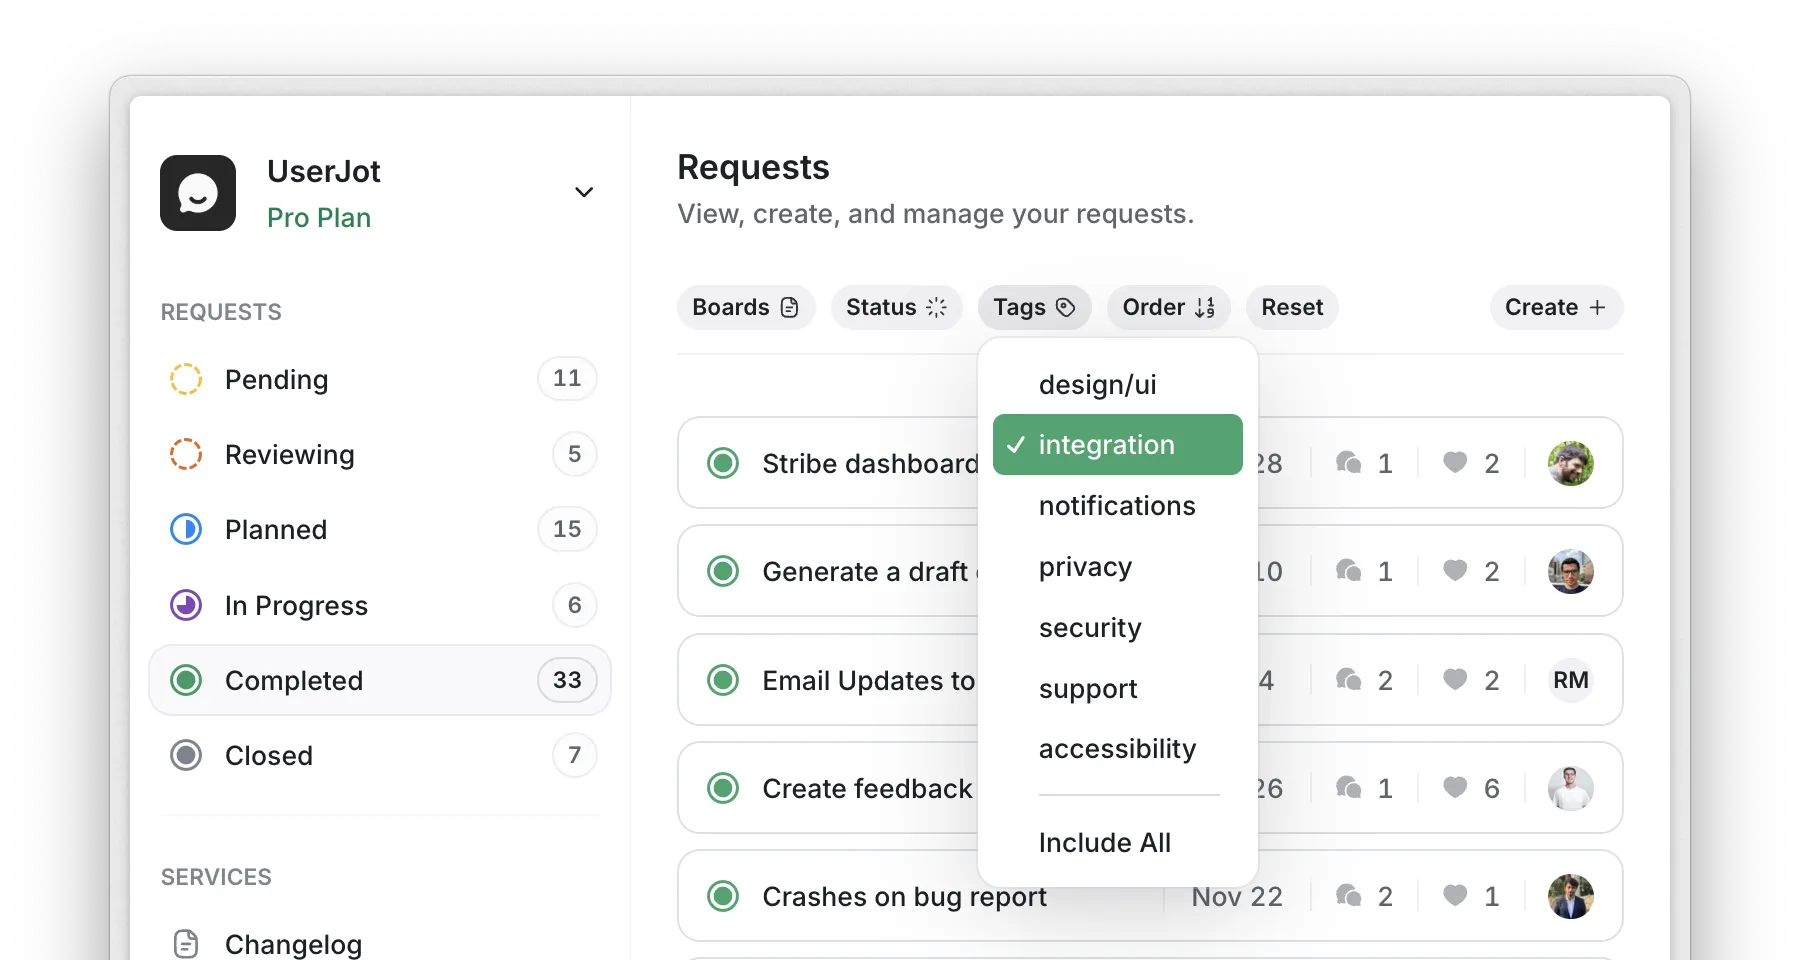Screen dimensions: 1800x960
Task: Open the Boards filter dropdown
Action: point(746,307)
